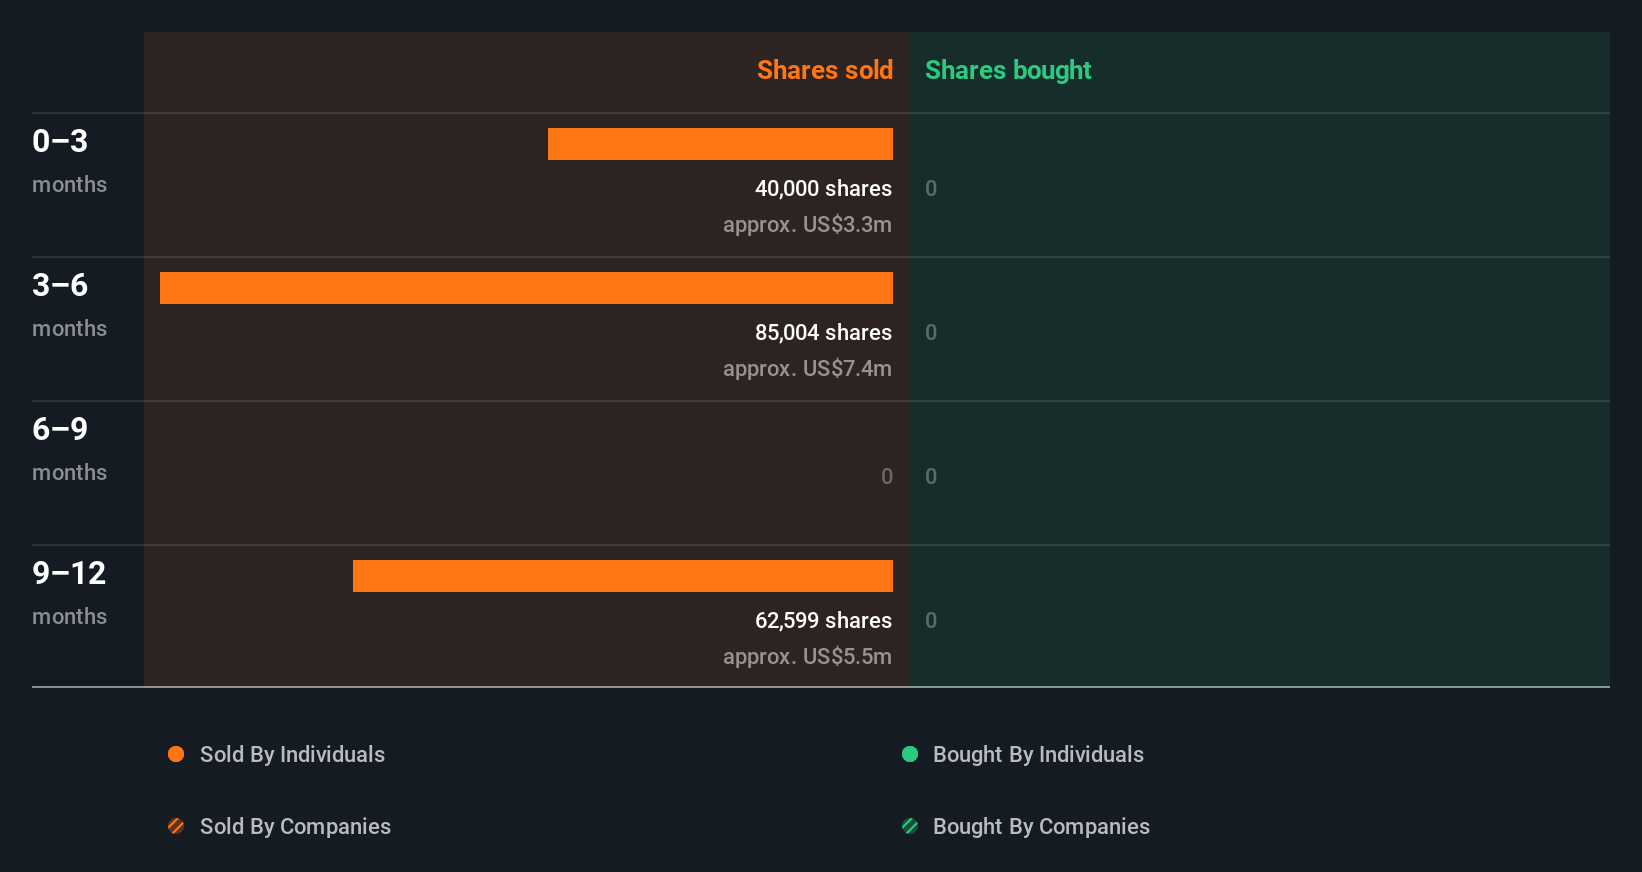Image resolution: width=1642 pixels, height=872 pixels.
Task: Select the Shares sold column header
Action: (x=824, y=70)
